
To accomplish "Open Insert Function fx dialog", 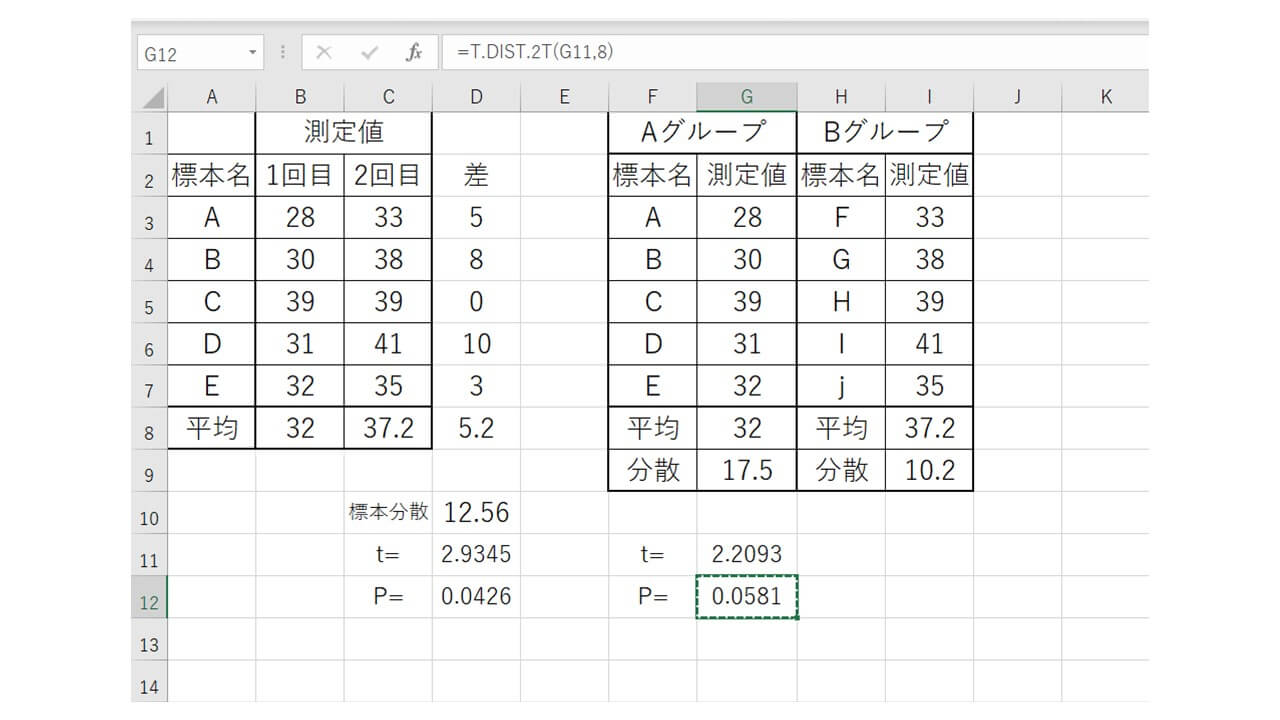I will click(x=413, y=53).
